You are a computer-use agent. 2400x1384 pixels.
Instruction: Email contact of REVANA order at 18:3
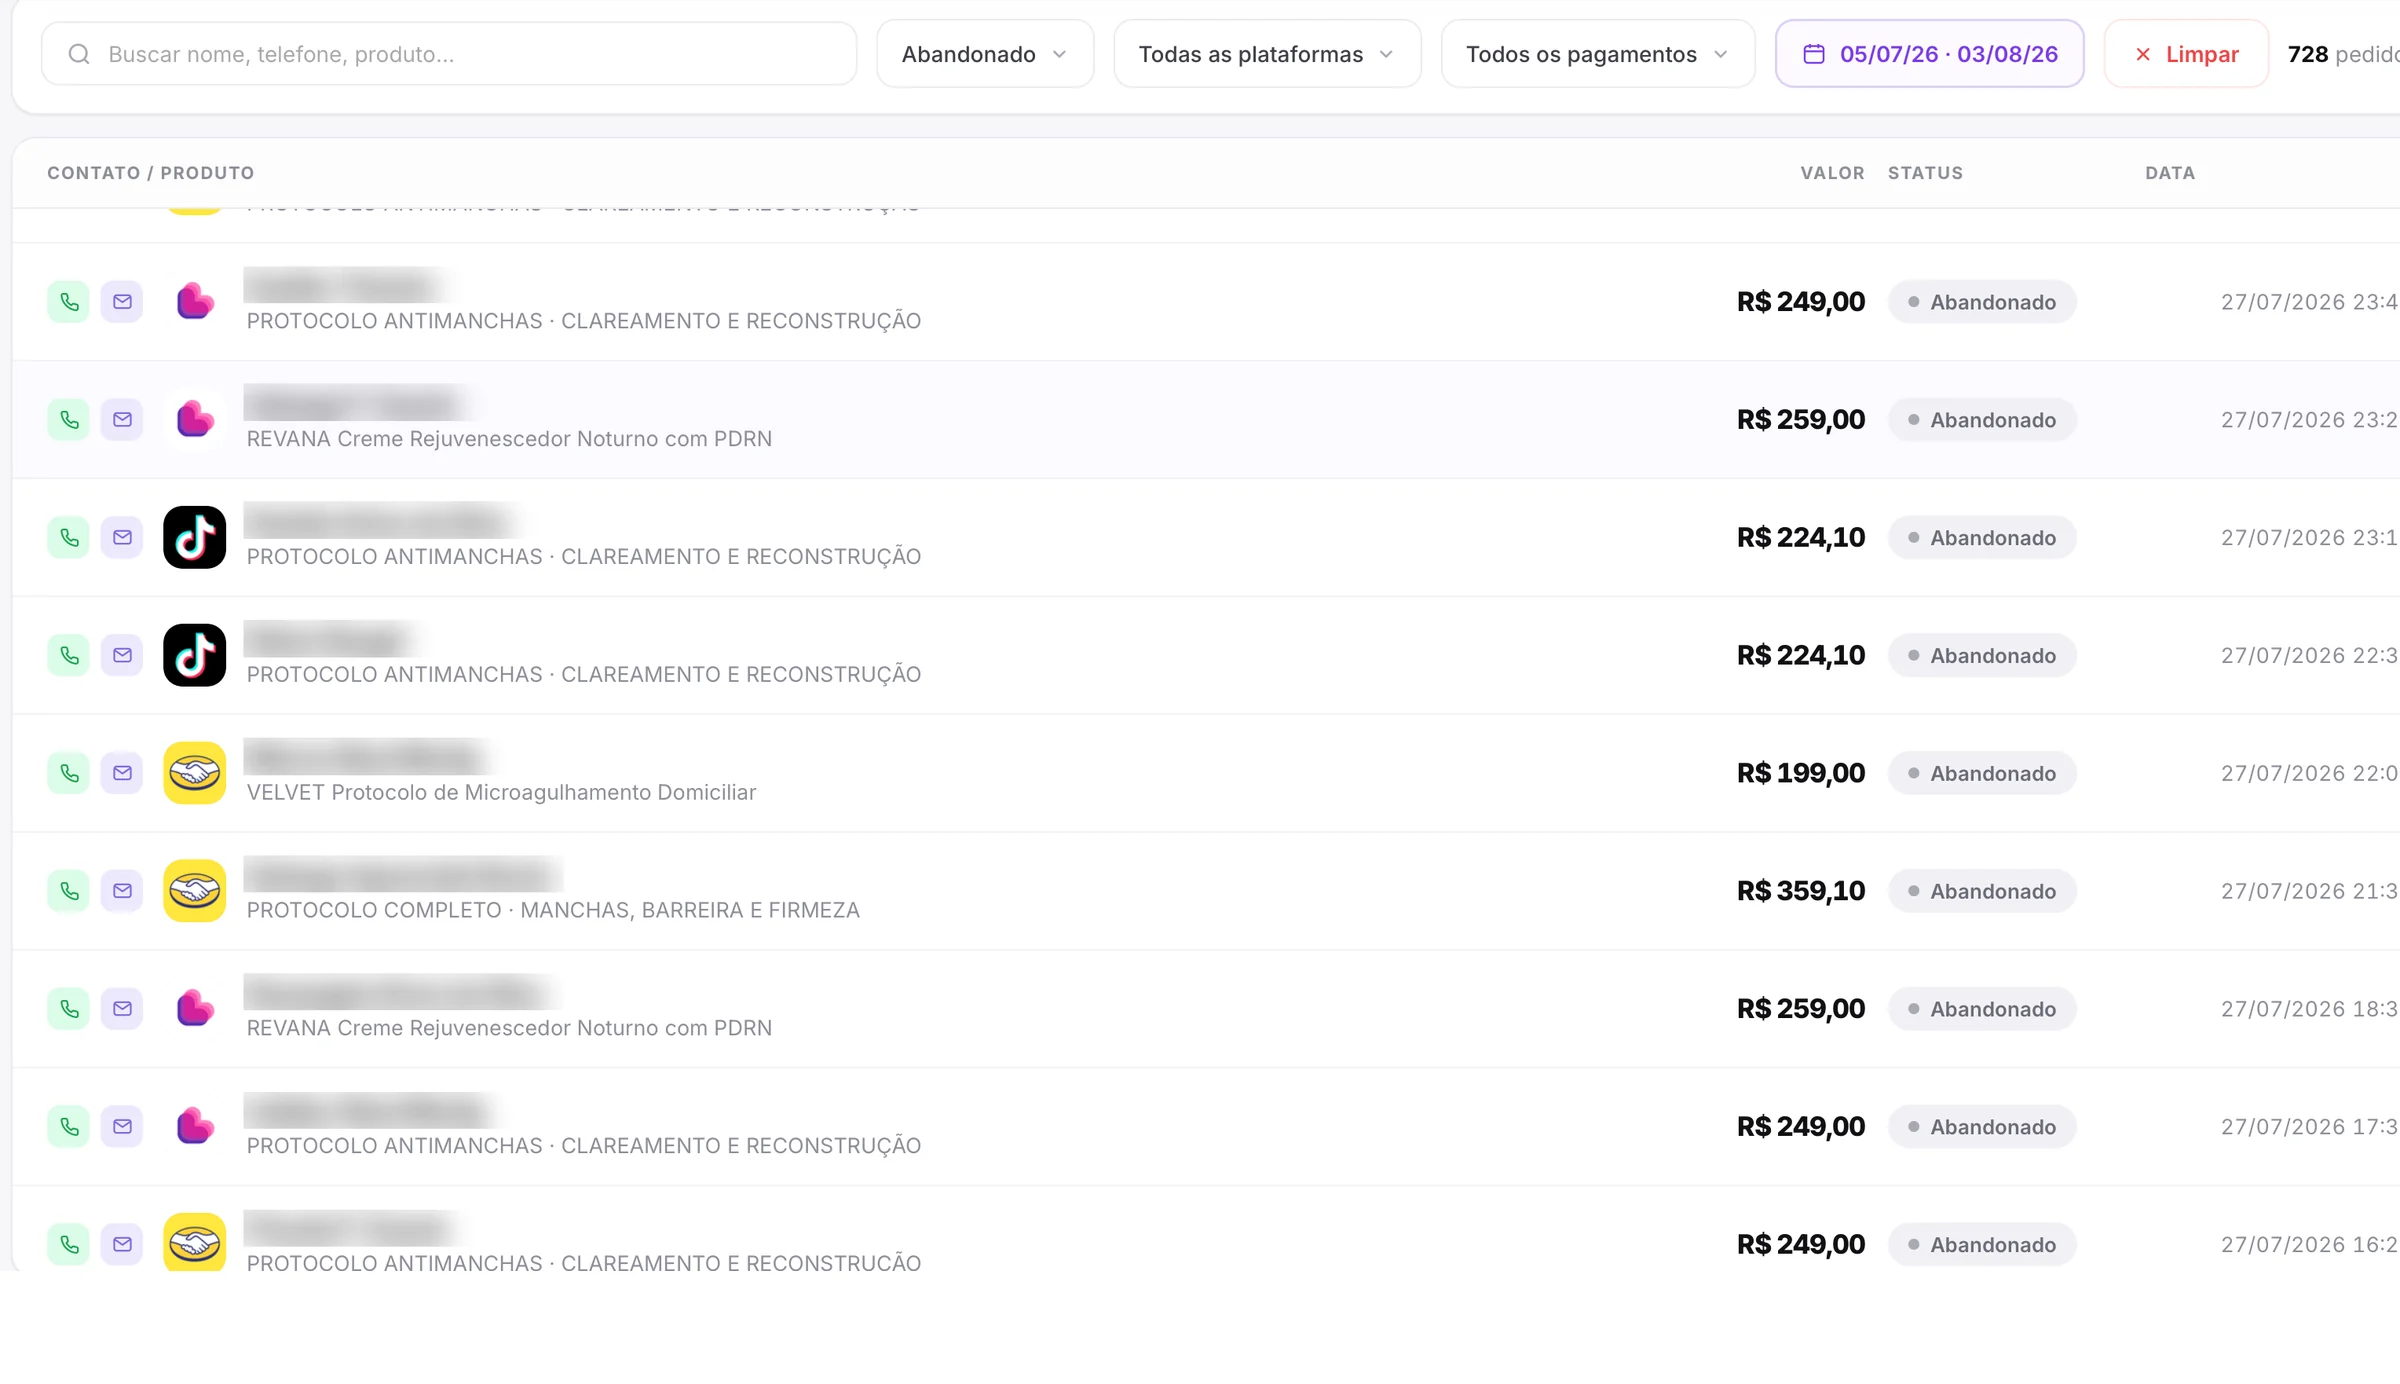tap(122, 1009)
